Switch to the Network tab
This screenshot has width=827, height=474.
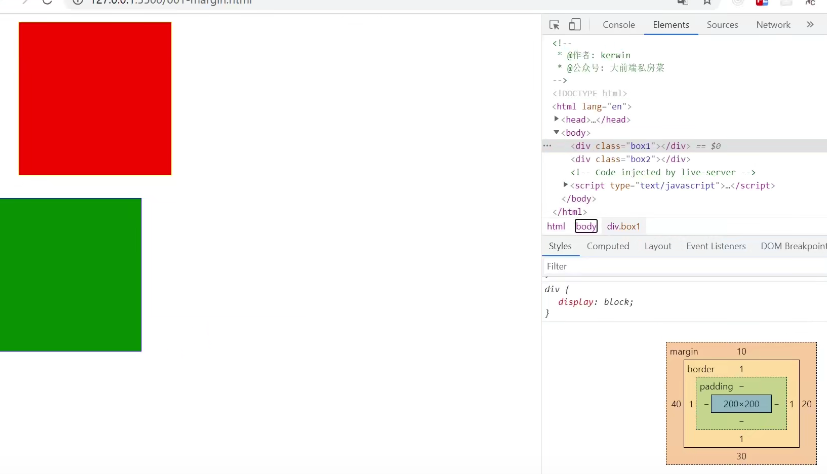[773, 25]
